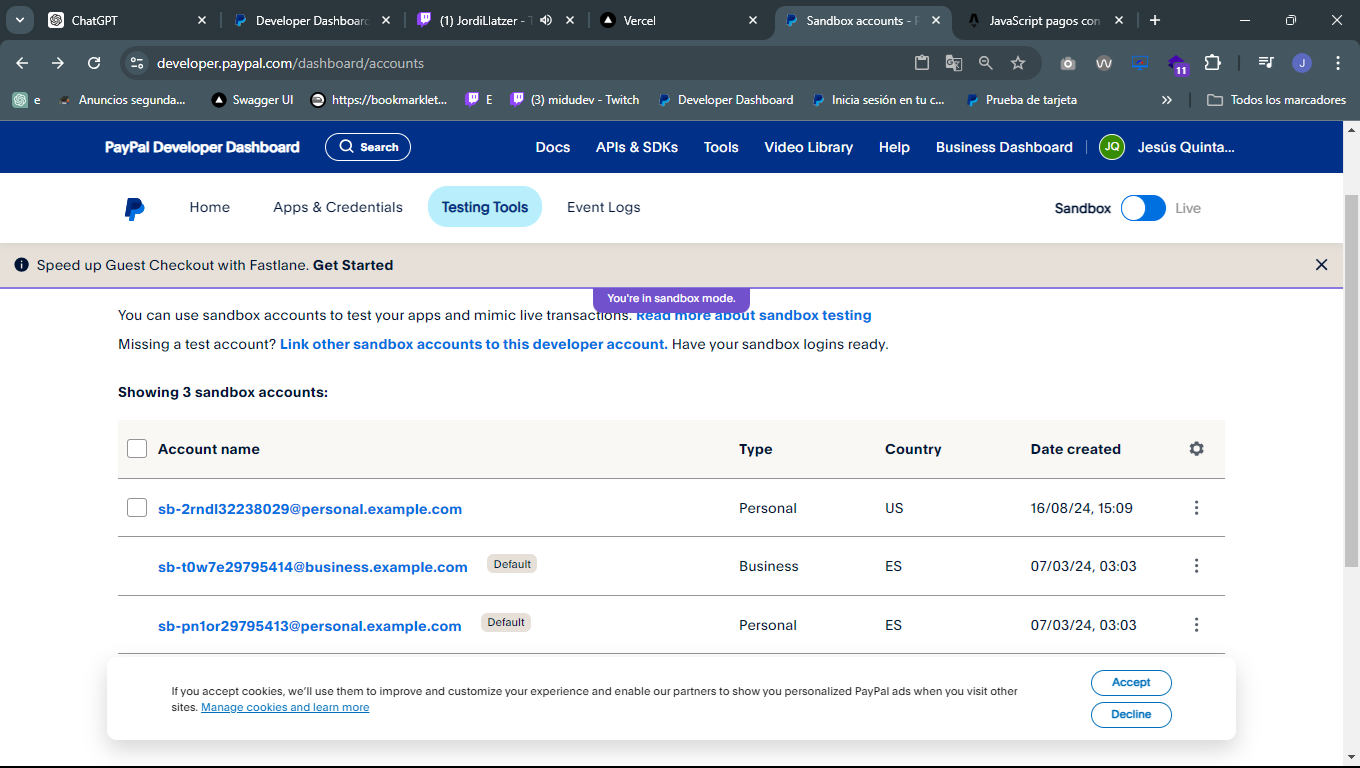Open the APIs & SDKs menu
1360x768 pixels.
pyautogui.click(x=637, y=147)
